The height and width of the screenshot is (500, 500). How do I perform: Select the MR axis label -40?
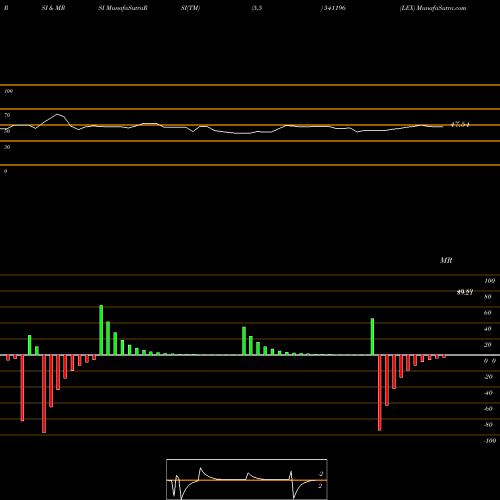pyautogui.click(x=488, y=393)
